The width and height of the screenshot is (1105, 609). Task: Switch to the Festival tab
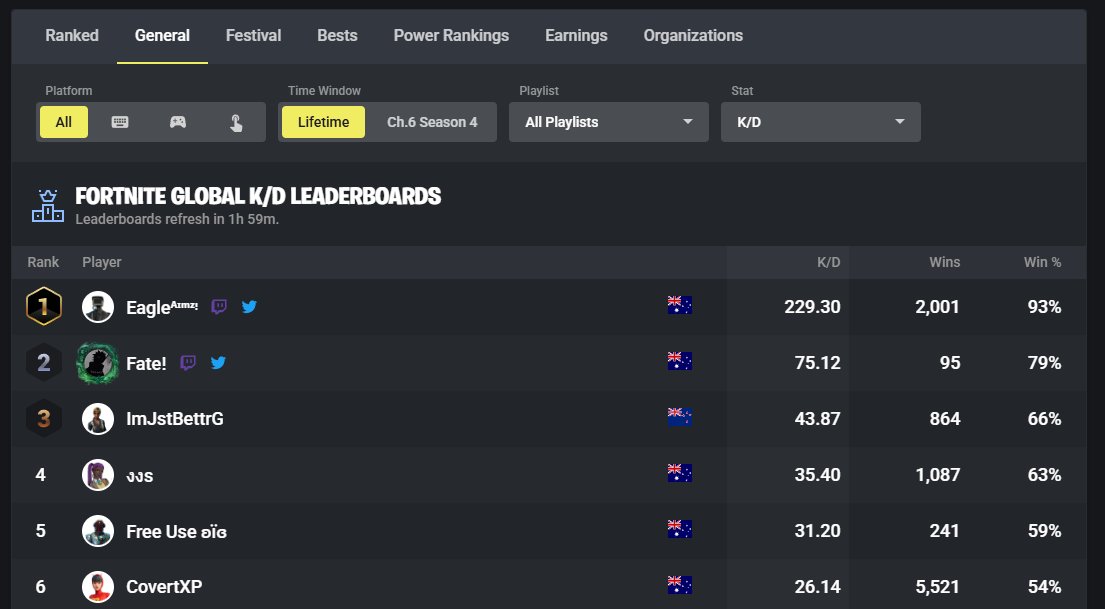click(x=254, y=35)
